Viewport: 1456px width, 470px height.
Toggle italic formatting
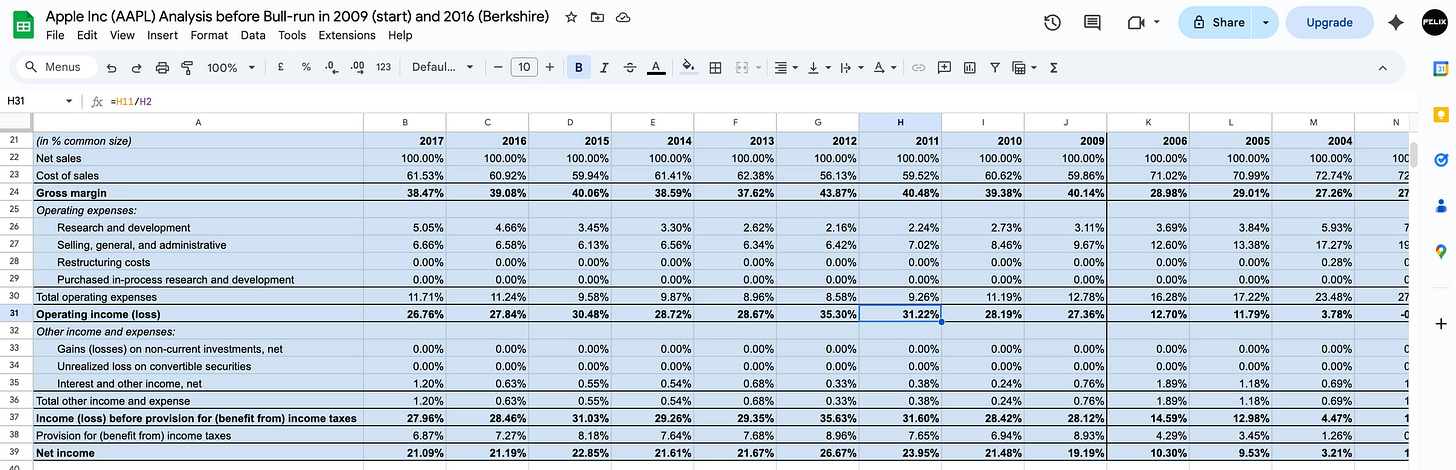click(x=604, y=68)
